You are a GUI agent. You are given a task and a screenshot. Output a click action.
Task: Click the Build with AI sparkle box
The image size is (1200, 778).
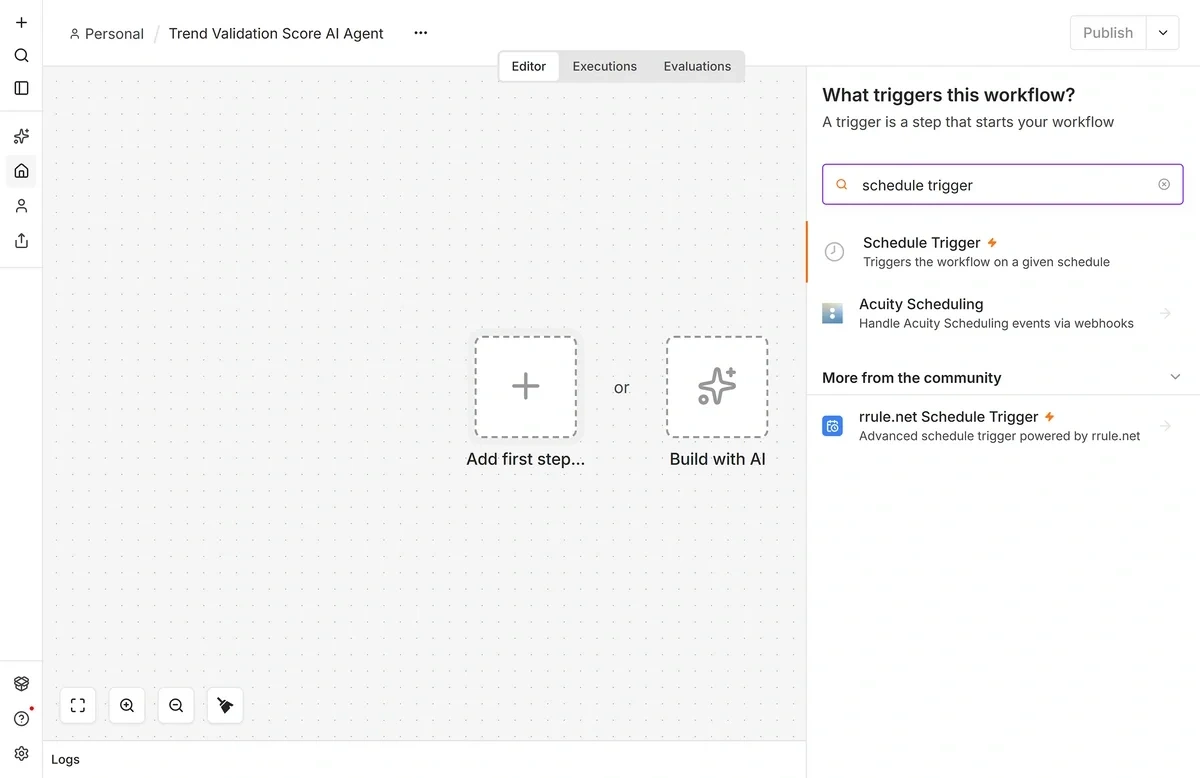click(x=717, y=387)
